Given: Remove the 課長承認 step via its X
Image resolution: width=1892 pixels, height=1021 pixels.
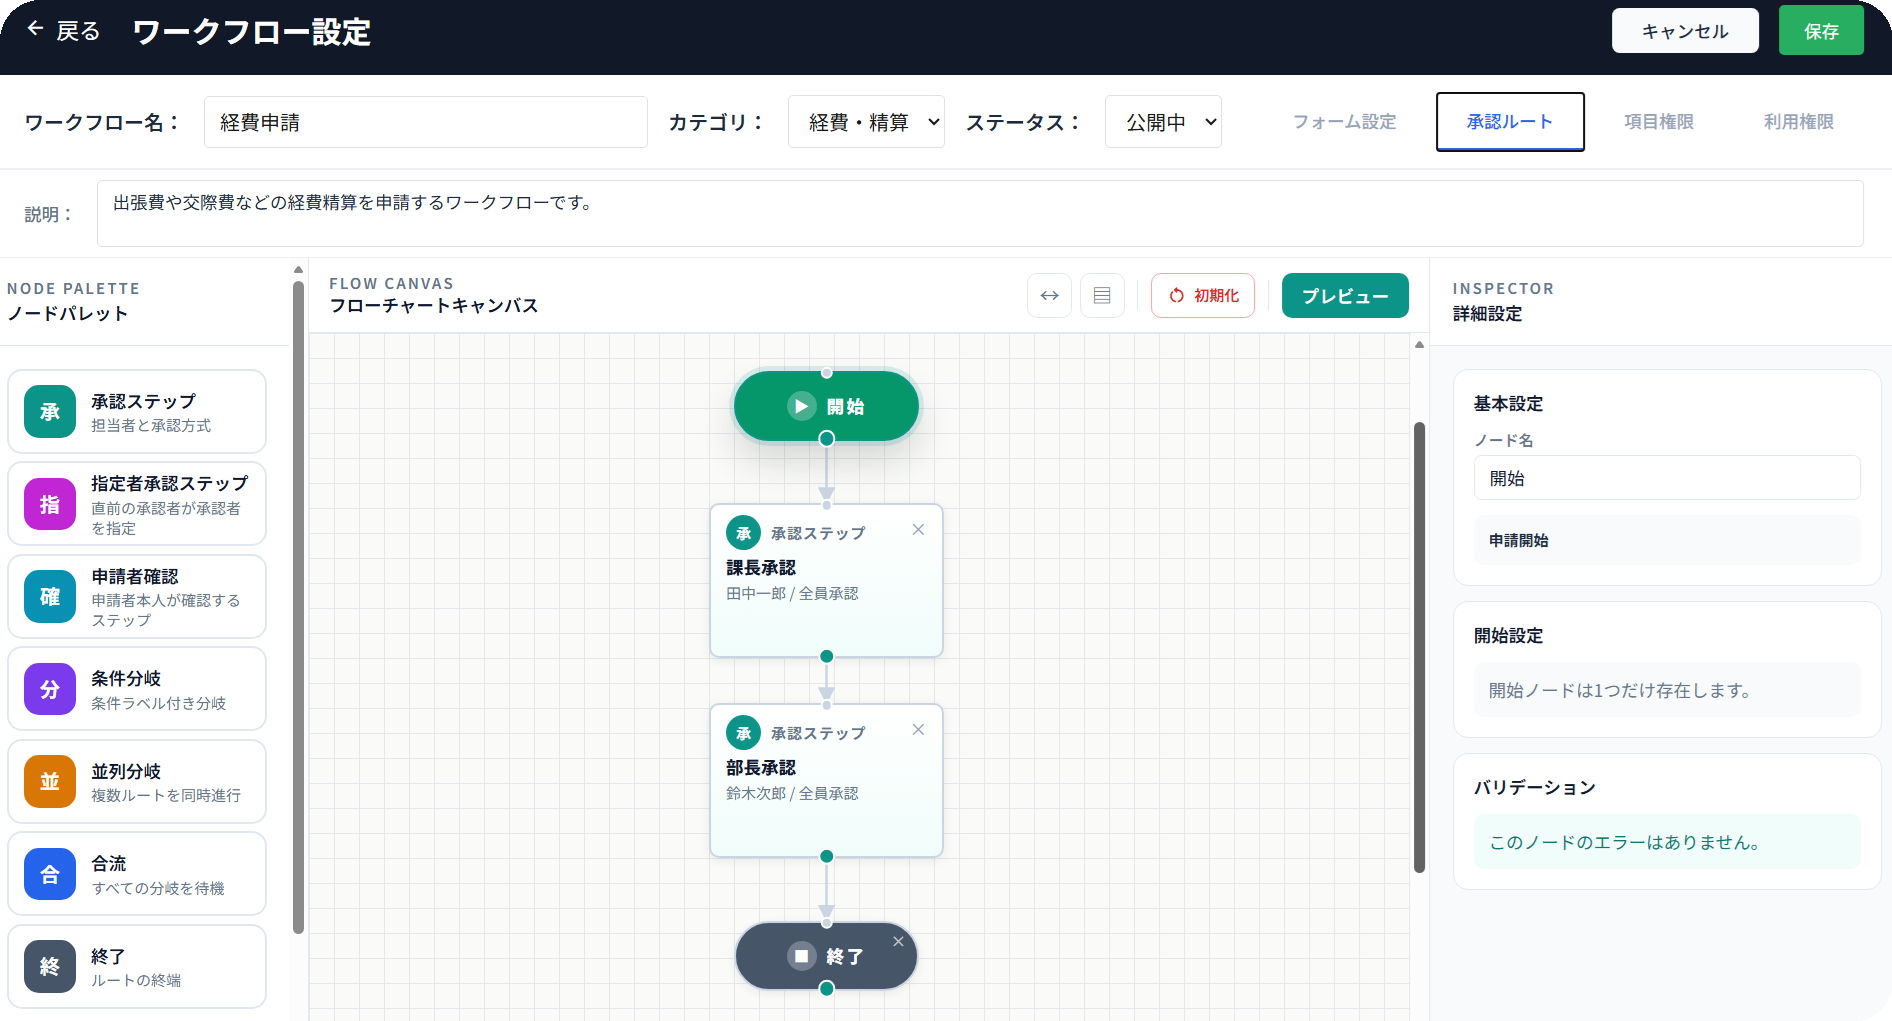Looking at the screenshot, I should [x=918, y=530].
